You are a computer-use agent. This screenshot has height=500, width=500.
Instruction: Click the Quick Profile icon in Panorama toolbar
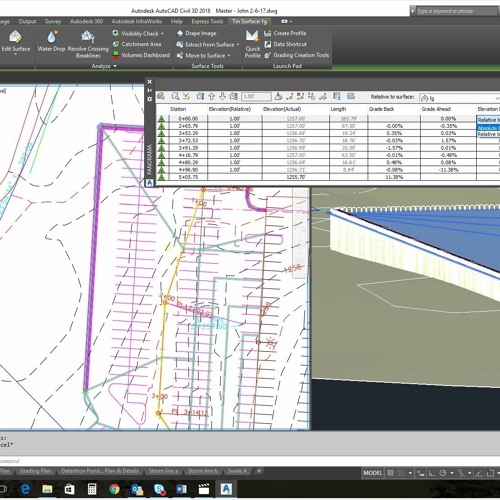[x=186, y=96]
